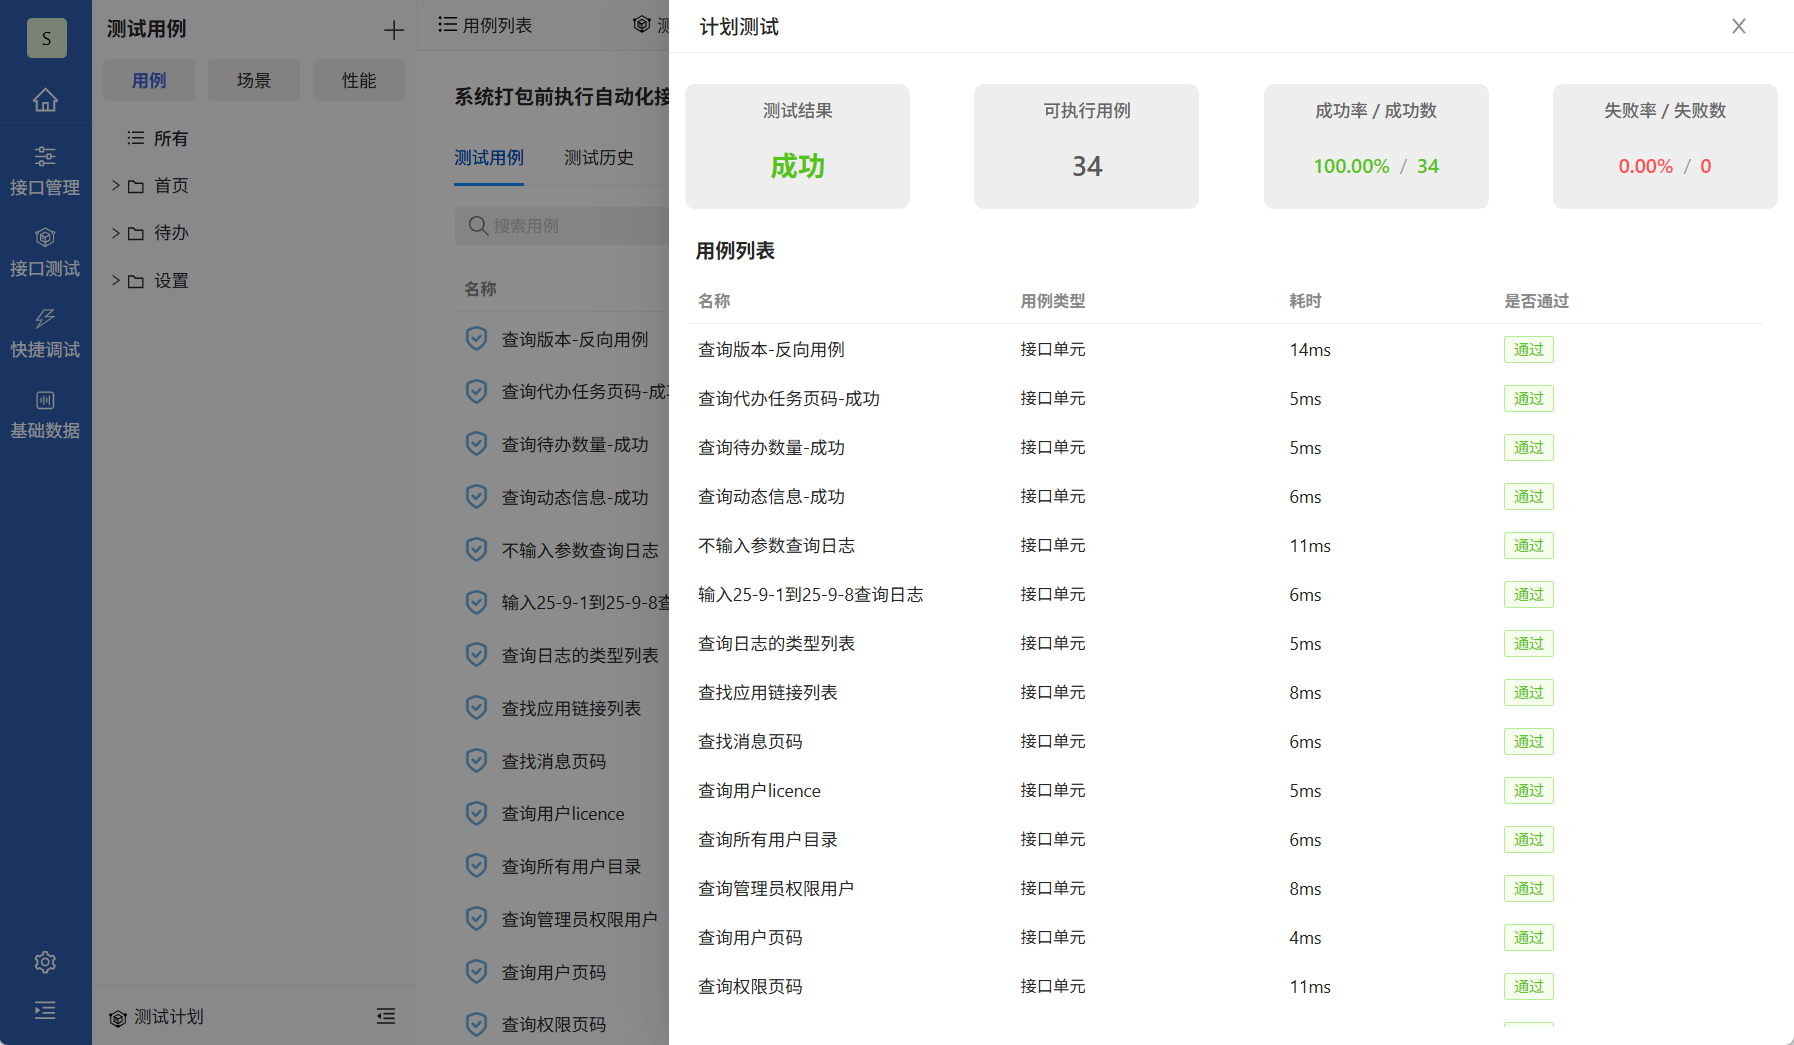Click the shield icon for 查找消息页码
This screenshot has height=1045, width=1794.
[x=477, y=761]
